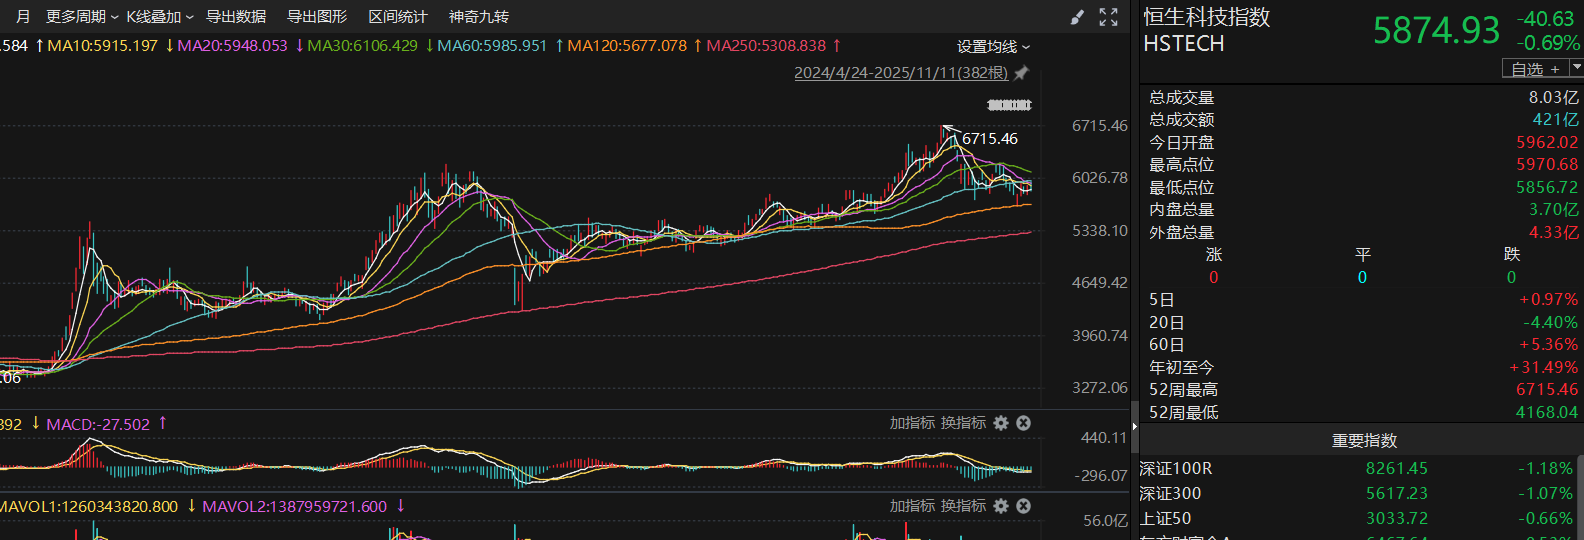
Task: Click the 60日 +5.36% row
Action: pyautogui.click(x=1363, y=344)
